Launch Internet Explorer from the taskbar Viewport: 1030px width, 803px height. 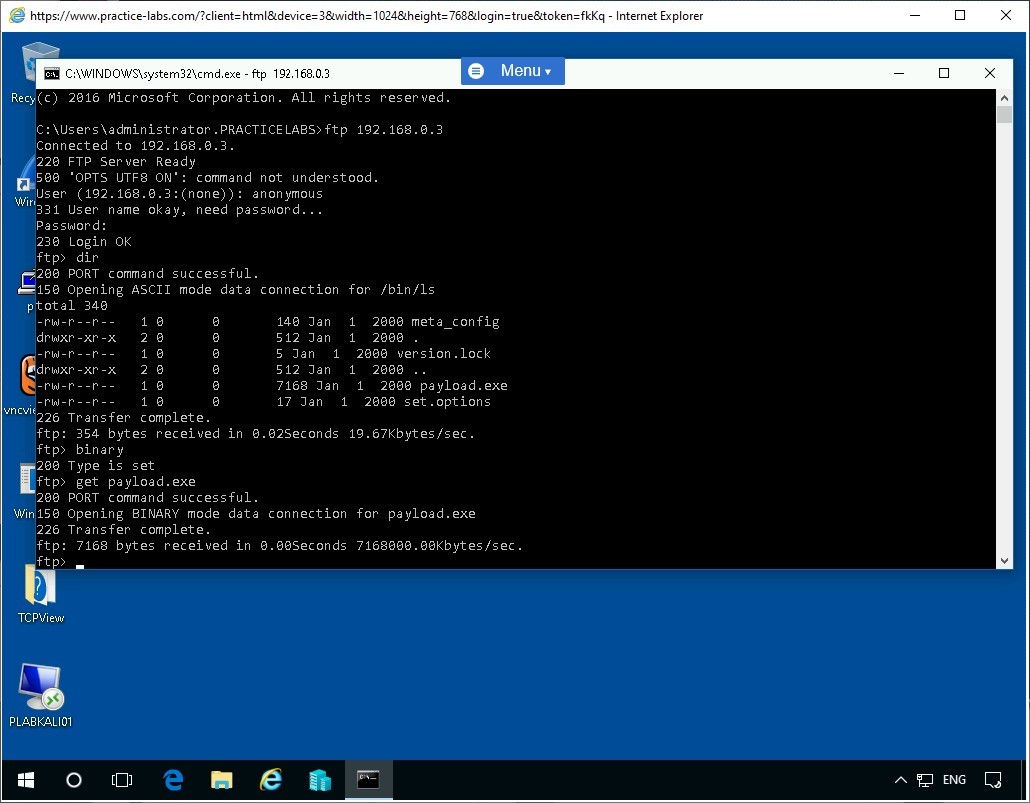point(271,780)
